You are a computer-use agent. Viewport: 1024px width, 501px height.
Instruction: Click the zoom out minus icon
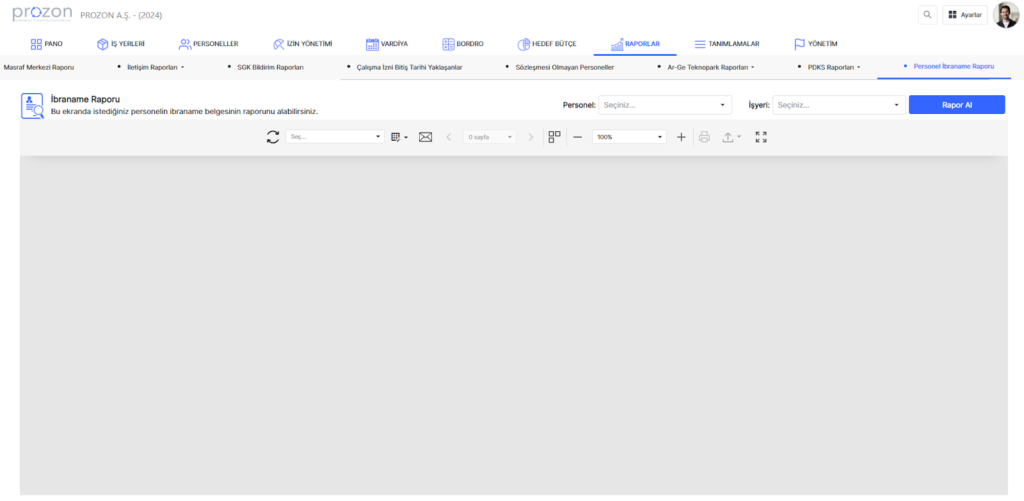(x=577, y=137)
